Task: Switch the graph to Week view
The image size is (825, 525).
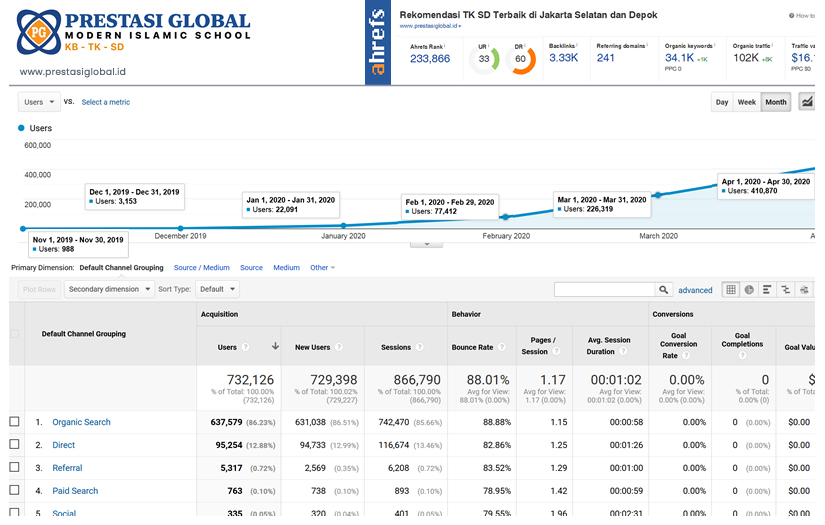Action: pyautogui.click(x=747, y=102)
